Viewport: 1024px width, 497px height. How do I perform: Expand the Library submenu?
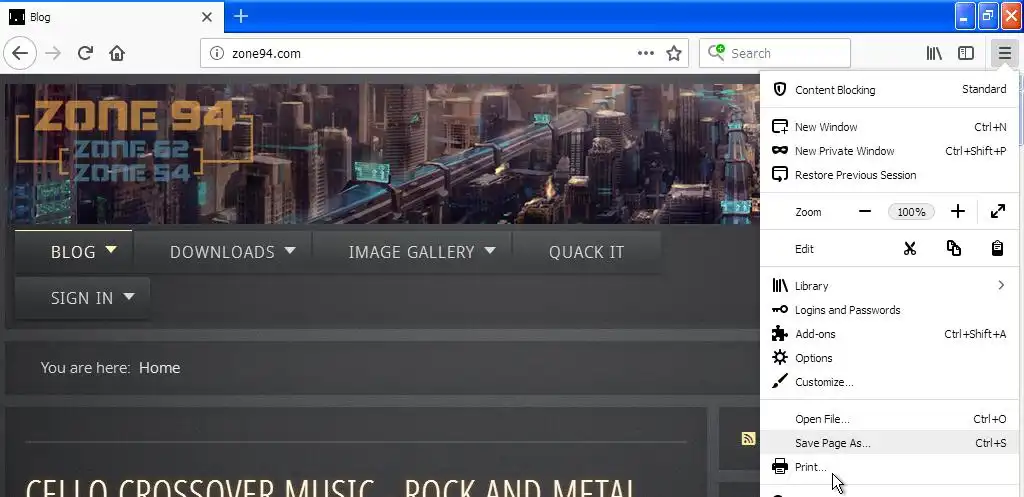tap(889, 286)
